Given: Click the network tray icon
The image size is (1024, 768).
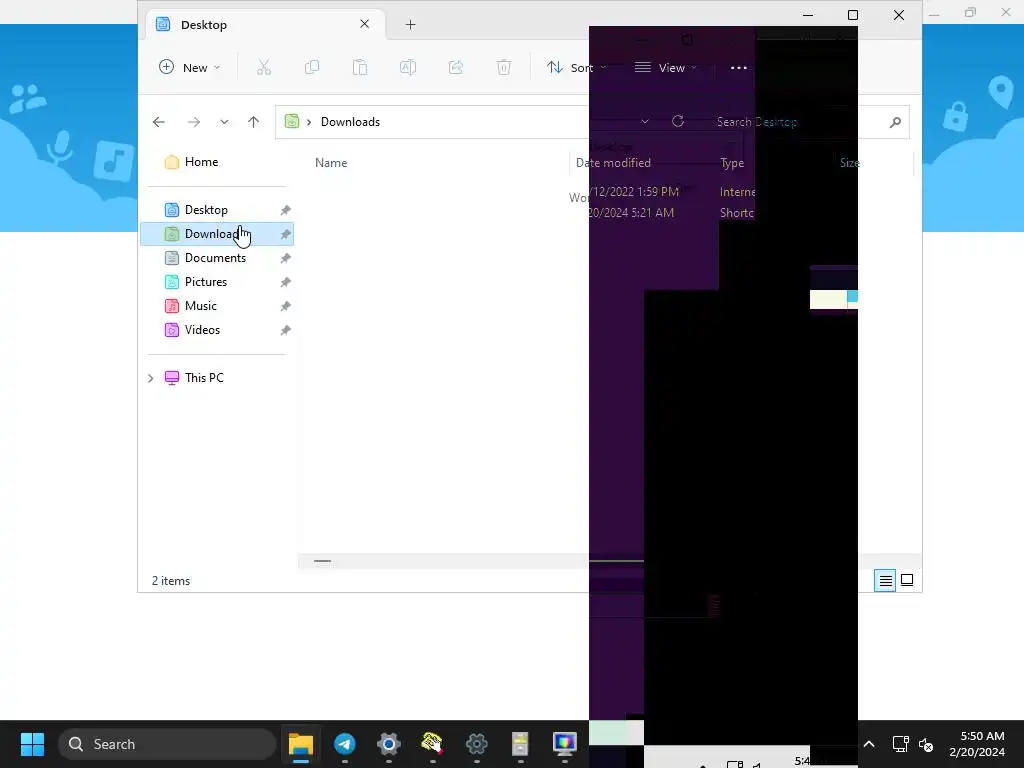Looking at the screenshot, I should click(x=901, y=744).
